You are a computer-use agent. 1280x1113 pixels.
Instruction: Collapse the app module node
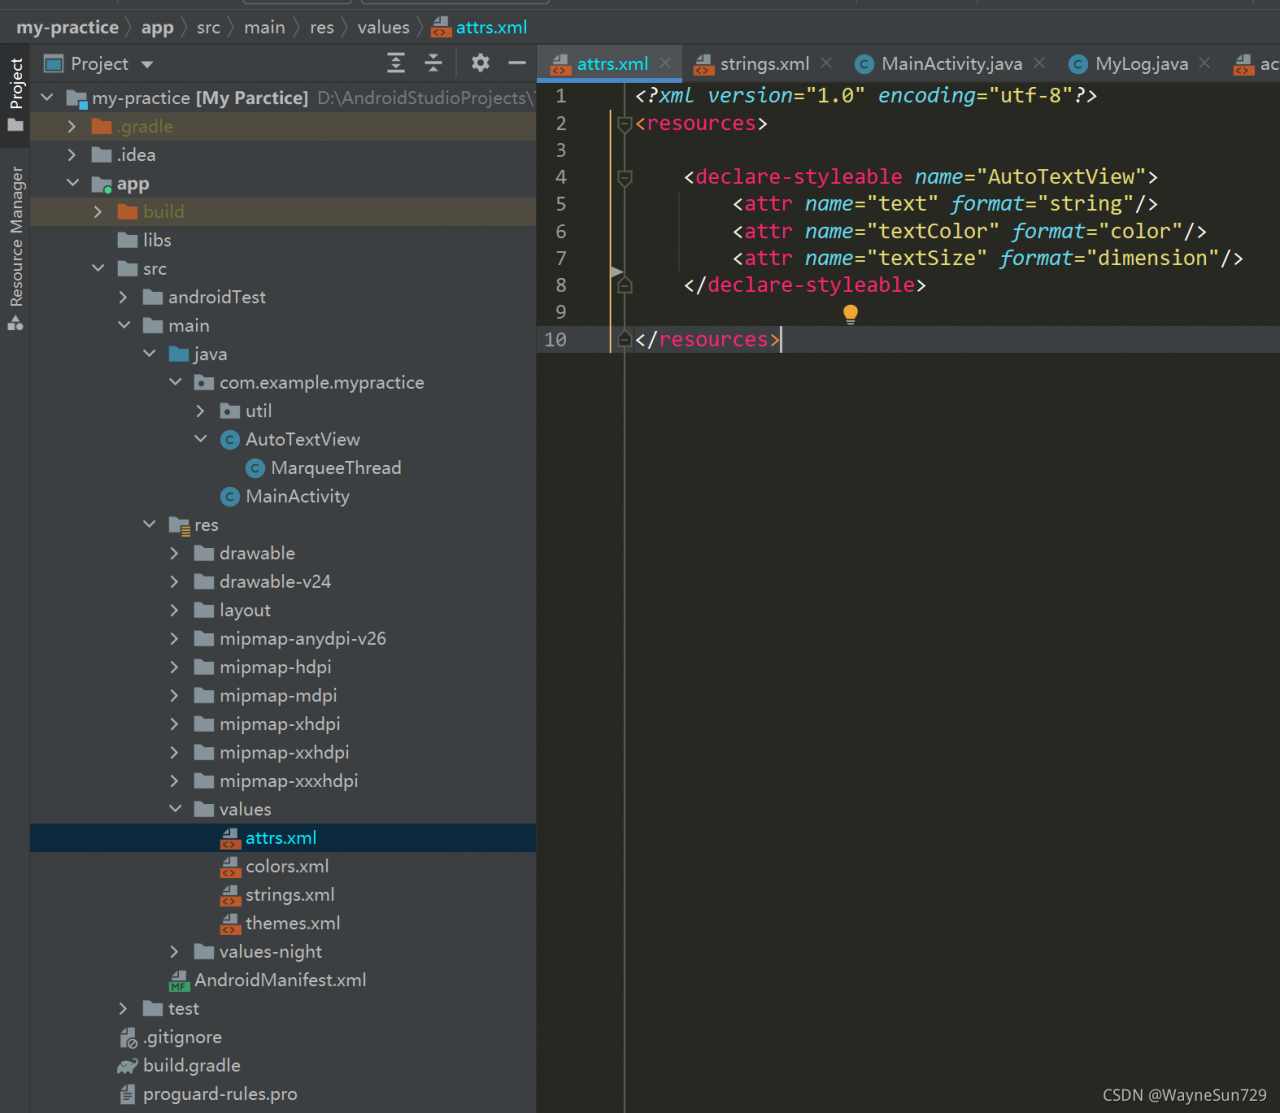tap(72, 183)
